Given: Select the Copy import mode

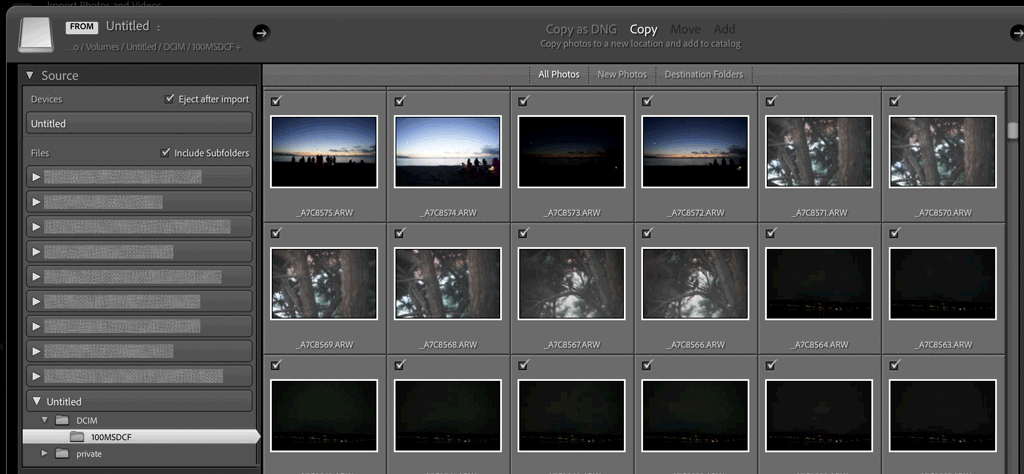Looking at the screenshot, I should coord(643,29).
